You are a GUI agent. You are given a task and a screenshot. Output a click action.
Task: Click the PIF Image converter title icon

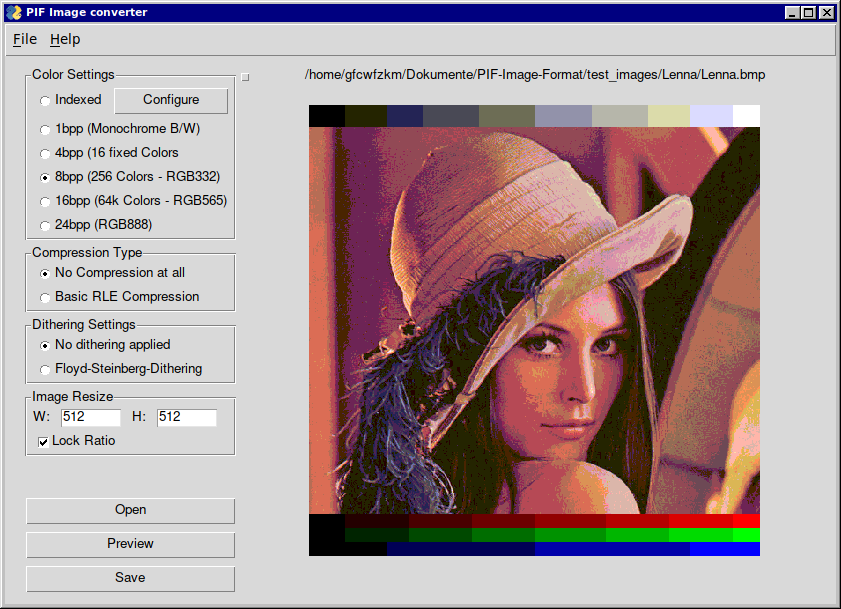[x=14, y=12]
